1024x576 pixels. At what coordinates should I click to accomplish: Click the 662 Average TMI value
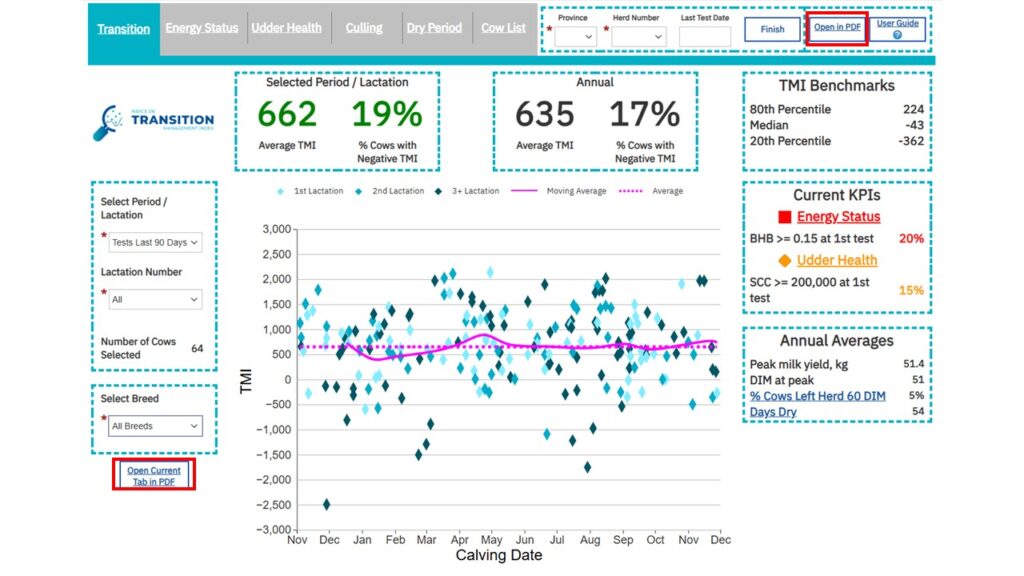[287, 114]
